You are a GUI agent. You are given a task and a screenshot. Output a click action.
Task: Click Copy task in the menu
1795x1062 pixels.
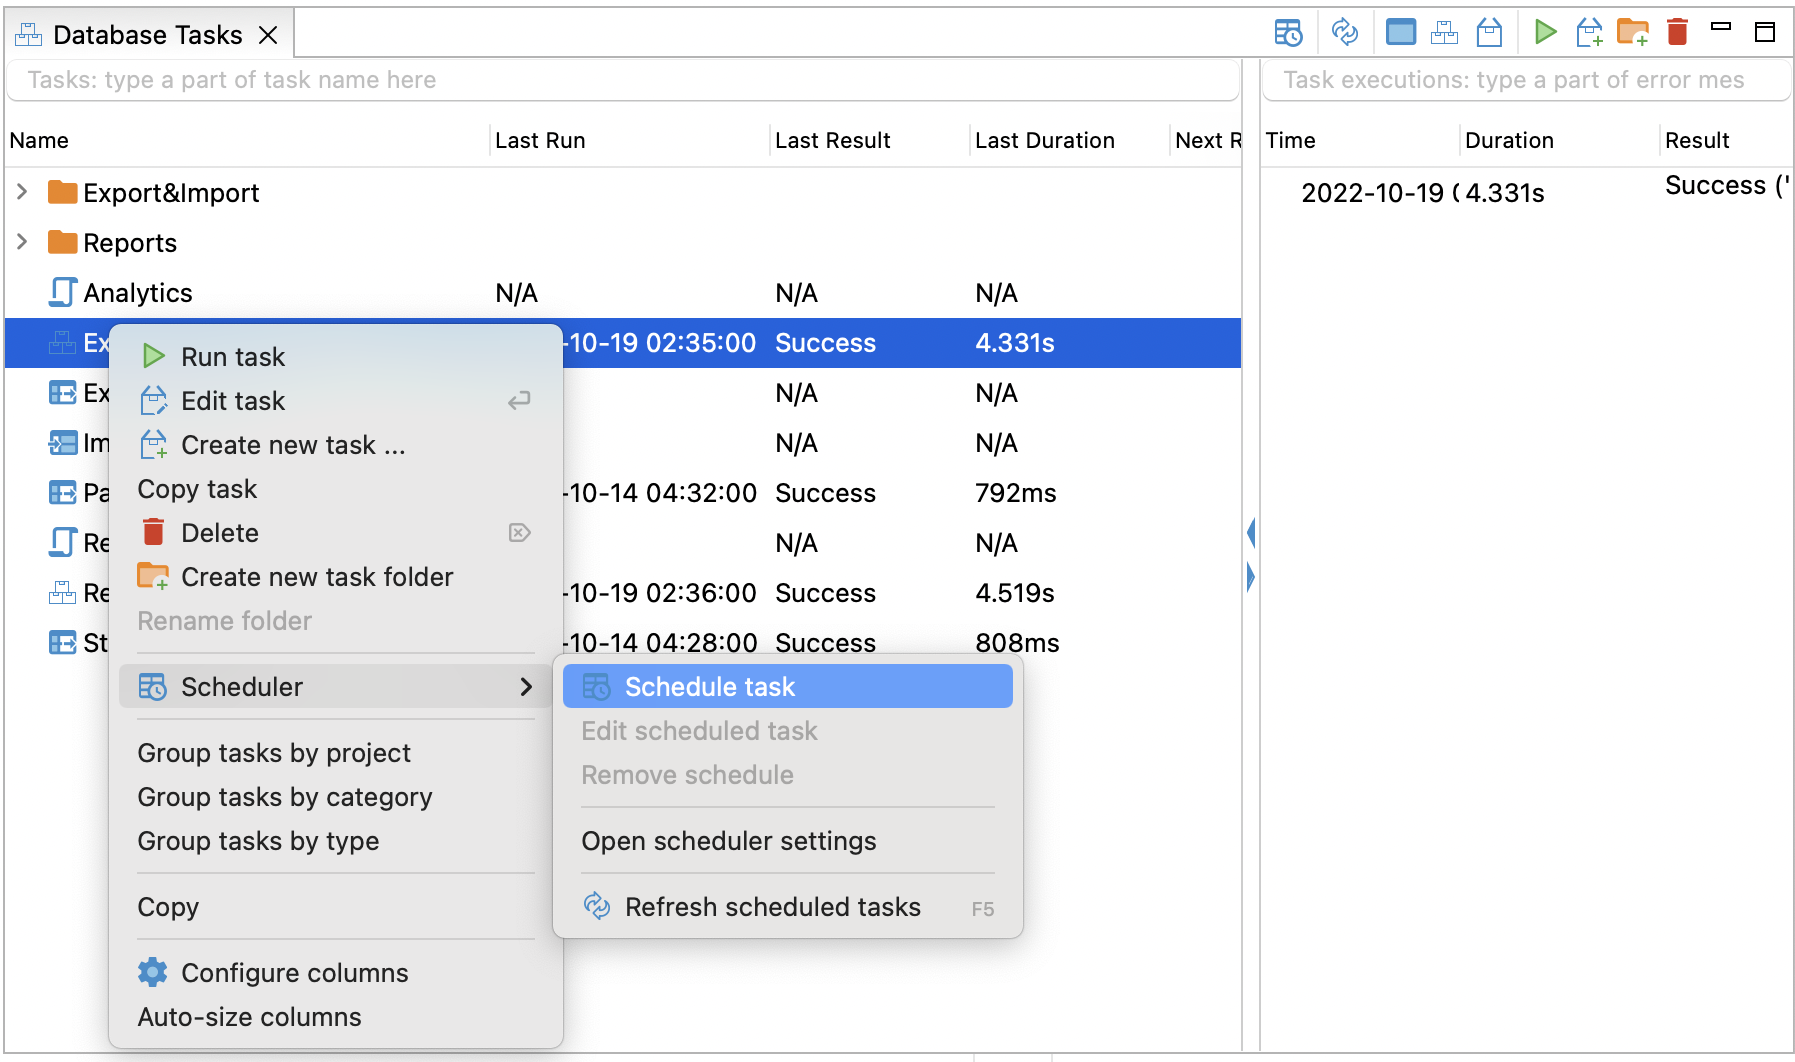(x=197, y=488)
